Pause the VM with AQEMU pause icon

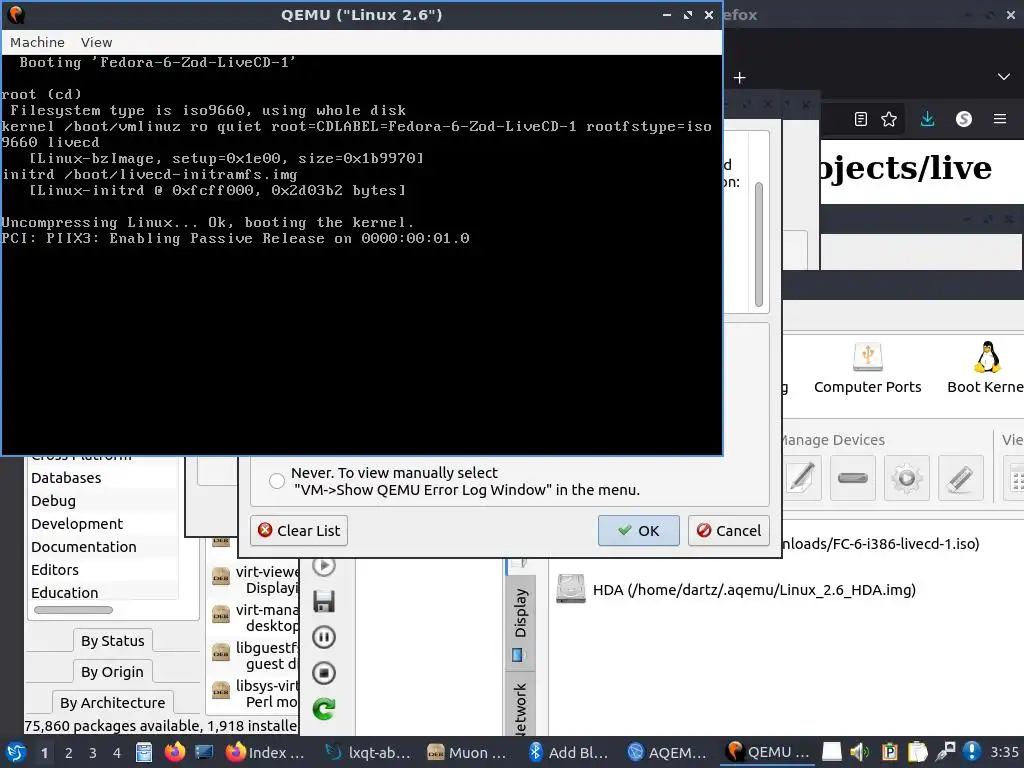(324, 637)
